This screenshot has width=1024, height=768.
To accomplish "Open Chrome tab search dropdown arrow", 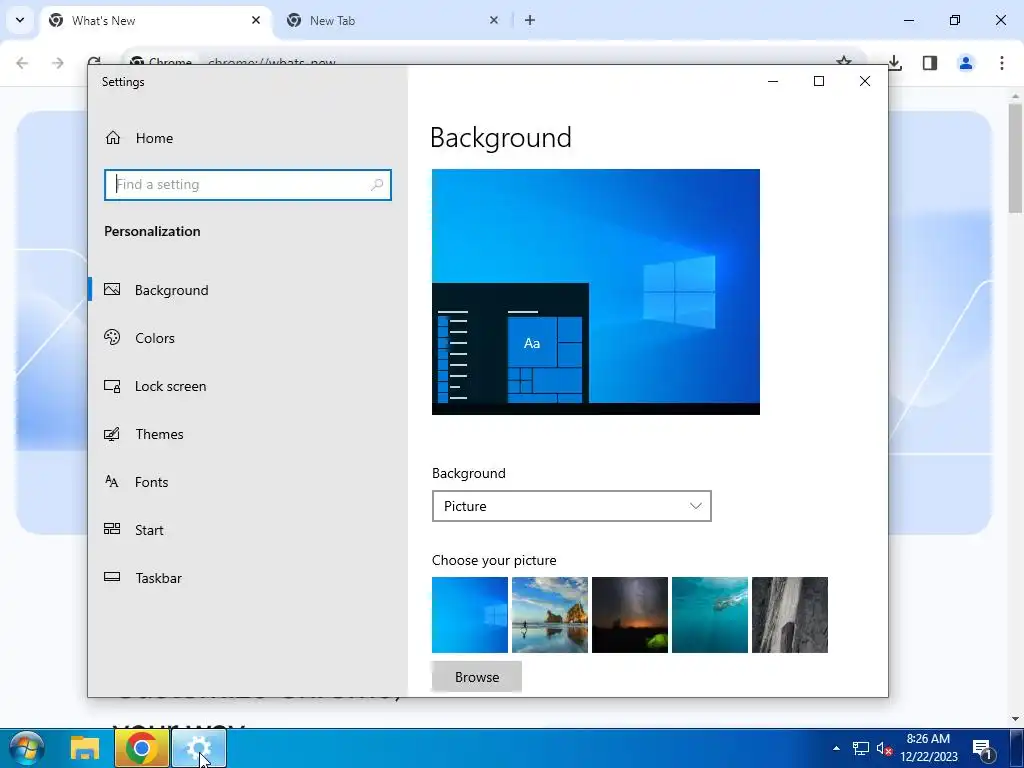I will click(x=20, y=20).
